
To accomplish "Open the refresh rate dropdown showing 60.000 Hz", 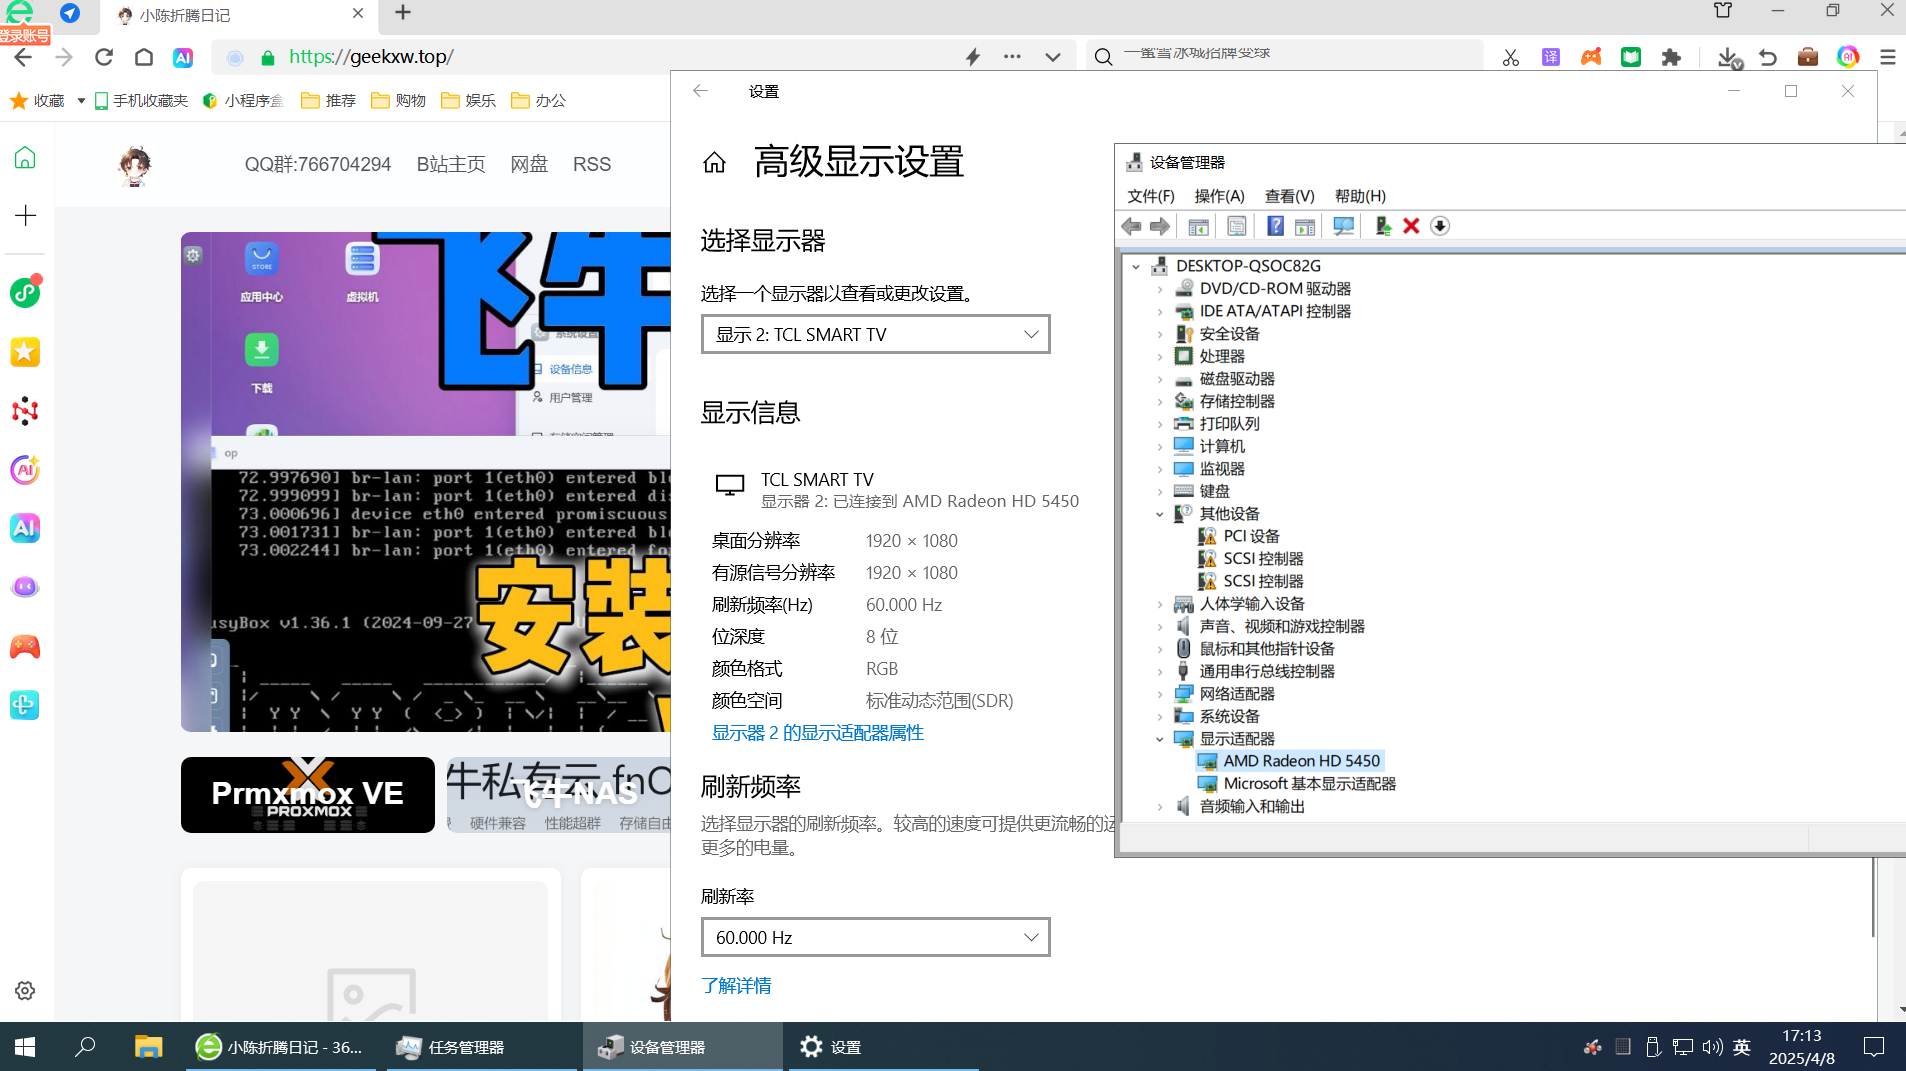I will point(874,937).
